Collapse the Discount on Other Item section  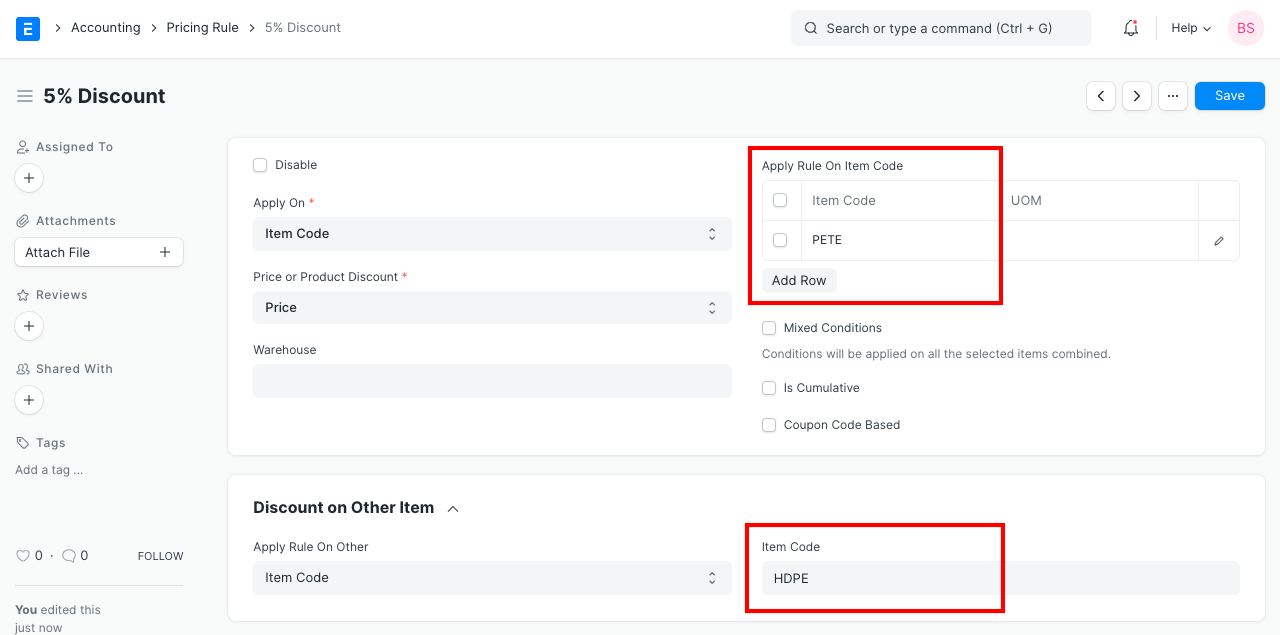coord(453,508)
